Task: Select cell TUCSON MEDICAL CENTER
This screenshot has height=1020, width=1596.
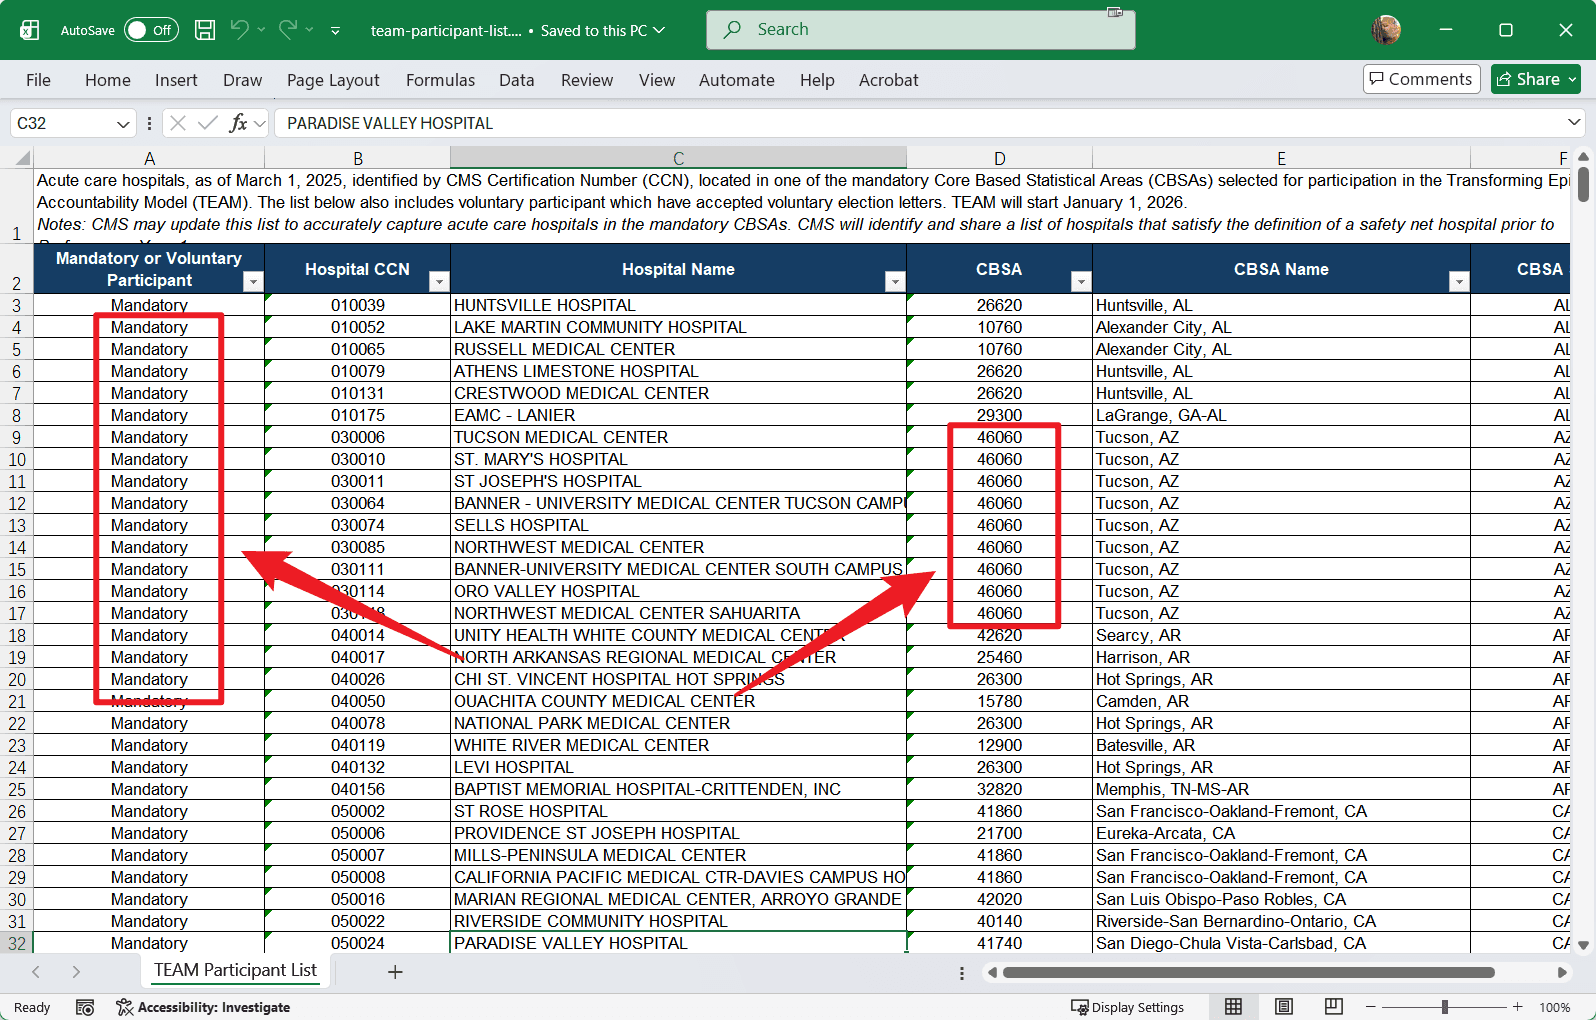Action: tap(678, 438)
